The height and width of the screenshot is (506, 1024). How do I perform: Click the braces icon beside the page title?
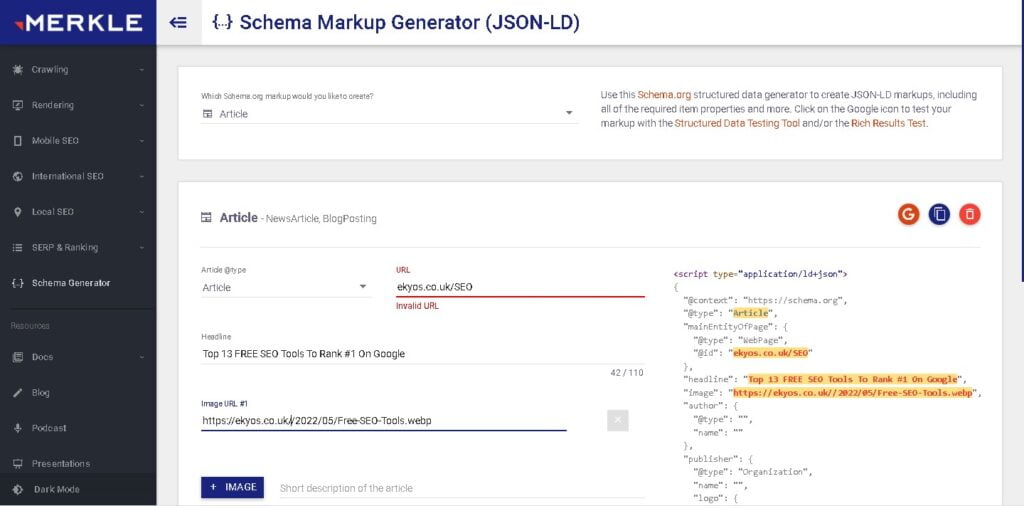(x=223, y=23)
